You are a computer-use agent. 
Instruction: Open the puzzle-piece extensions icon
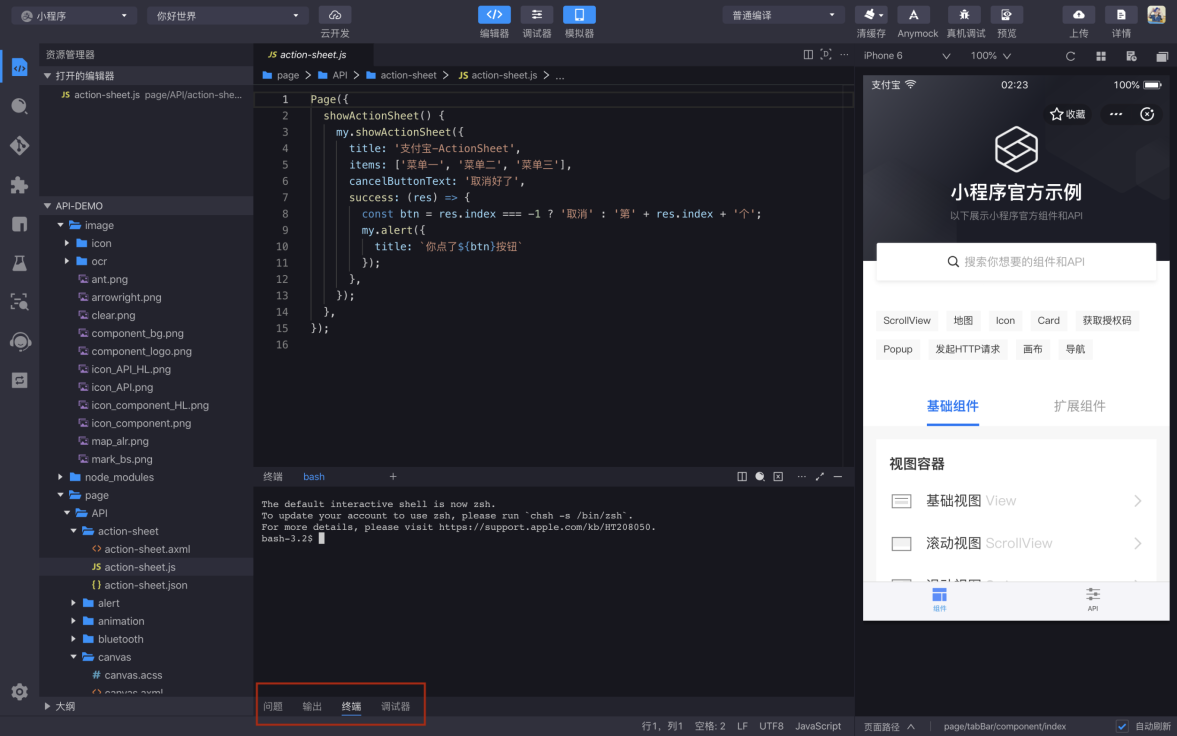click(x=20, y=185)
